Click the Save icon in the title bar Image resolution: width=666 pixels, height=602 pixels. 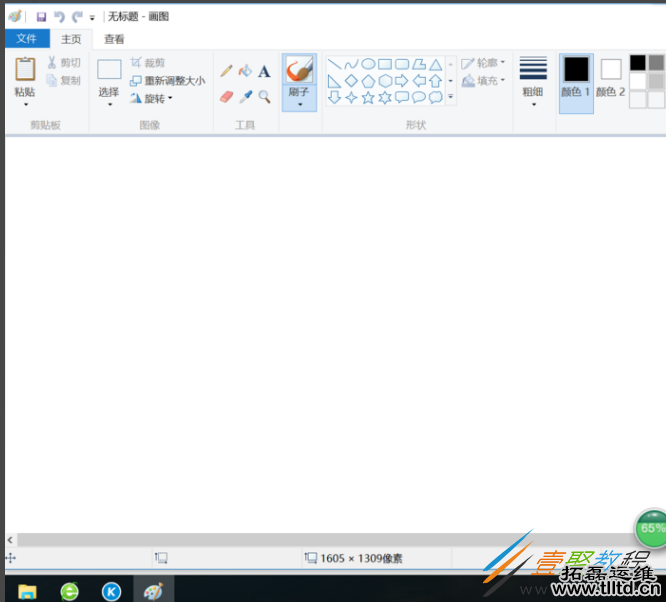(x=41, y=17)
